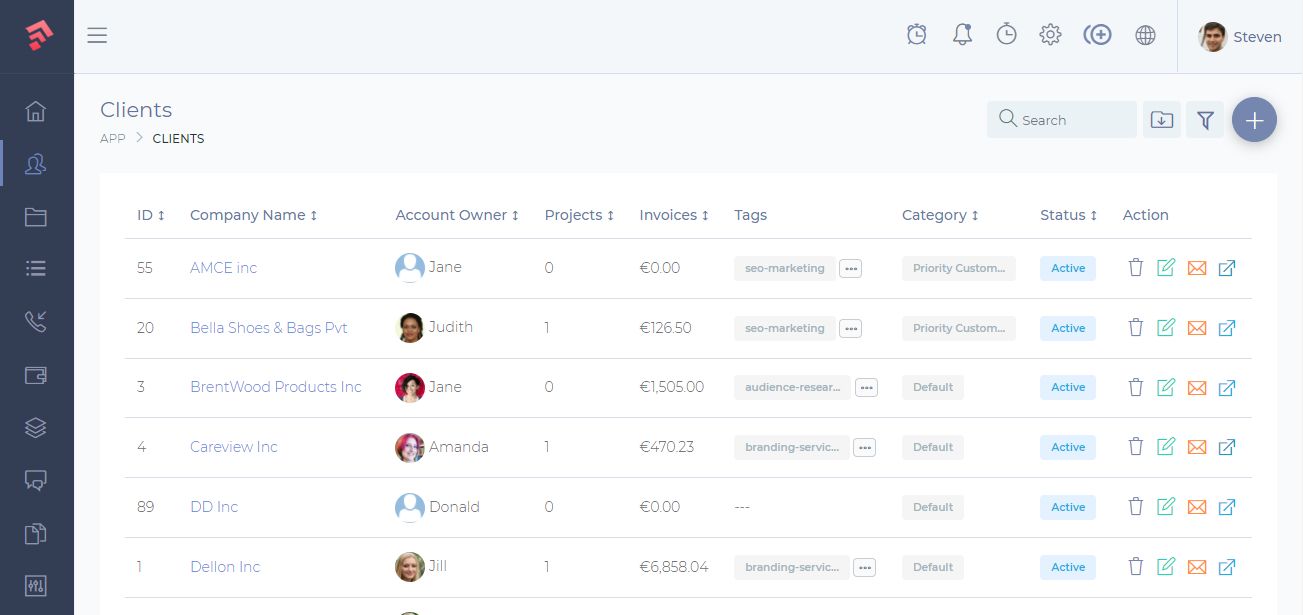Image resolution: width=1303 pixels, height=615 pixels.
Task: Open the calls section from the sidebar
Action: 36,321
